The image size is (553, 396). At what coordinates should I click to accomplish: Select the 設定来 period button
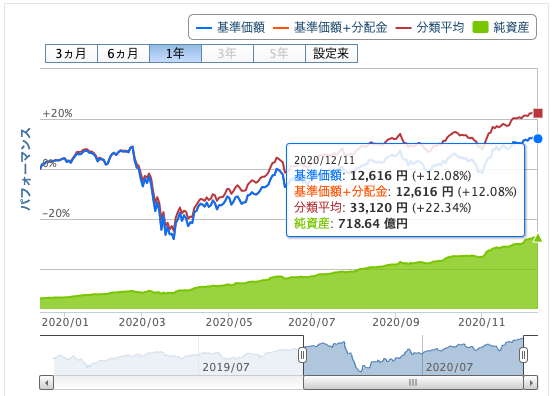(x=332, y=54)
